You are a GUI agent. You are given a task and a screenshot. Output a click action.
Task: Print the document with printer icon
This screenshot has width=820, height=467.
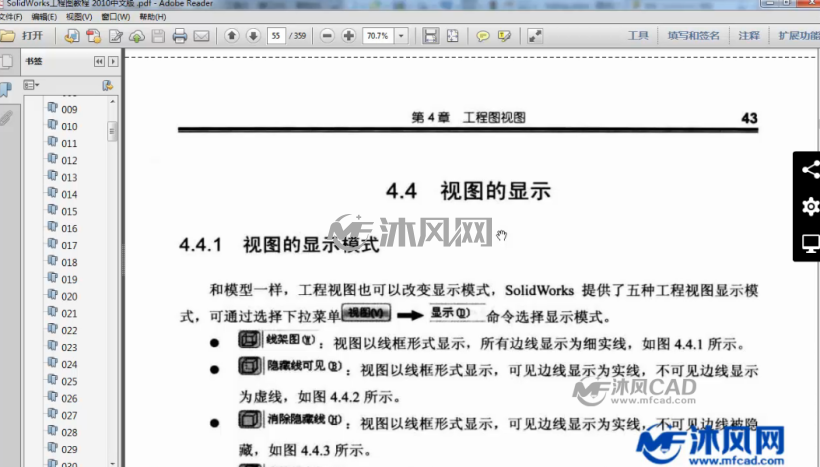pos(179,36)
